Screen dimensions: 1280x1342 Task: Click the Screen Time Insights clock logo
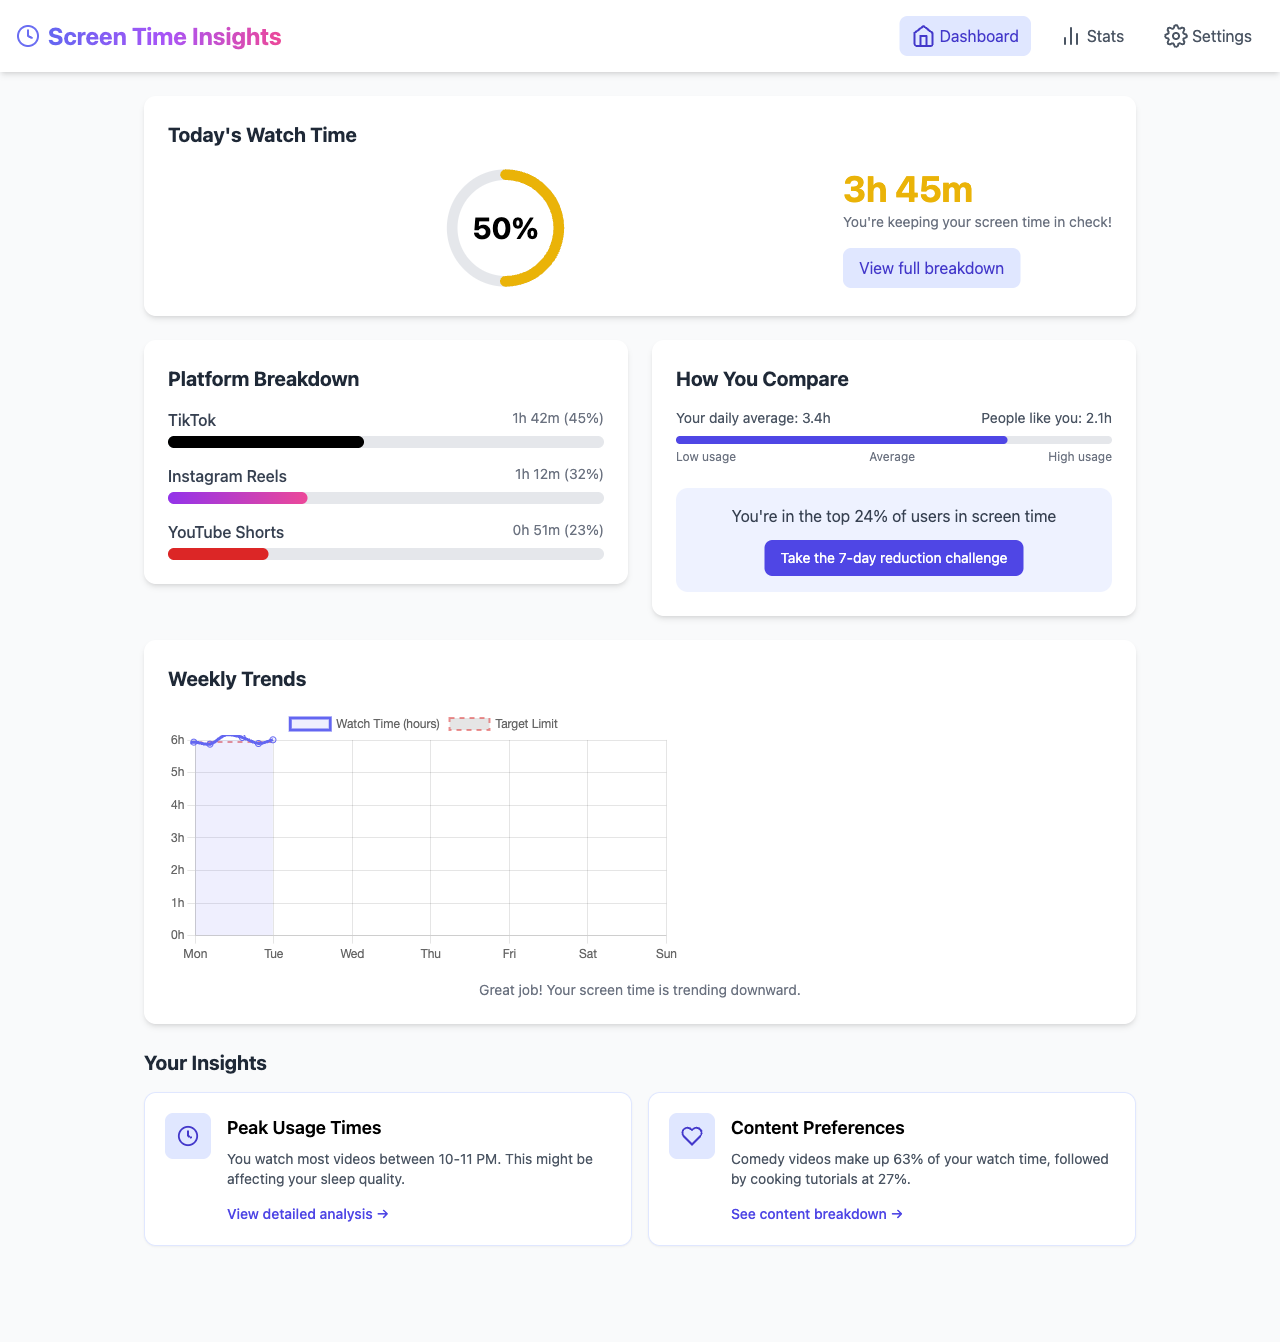(x=27, y=36)
